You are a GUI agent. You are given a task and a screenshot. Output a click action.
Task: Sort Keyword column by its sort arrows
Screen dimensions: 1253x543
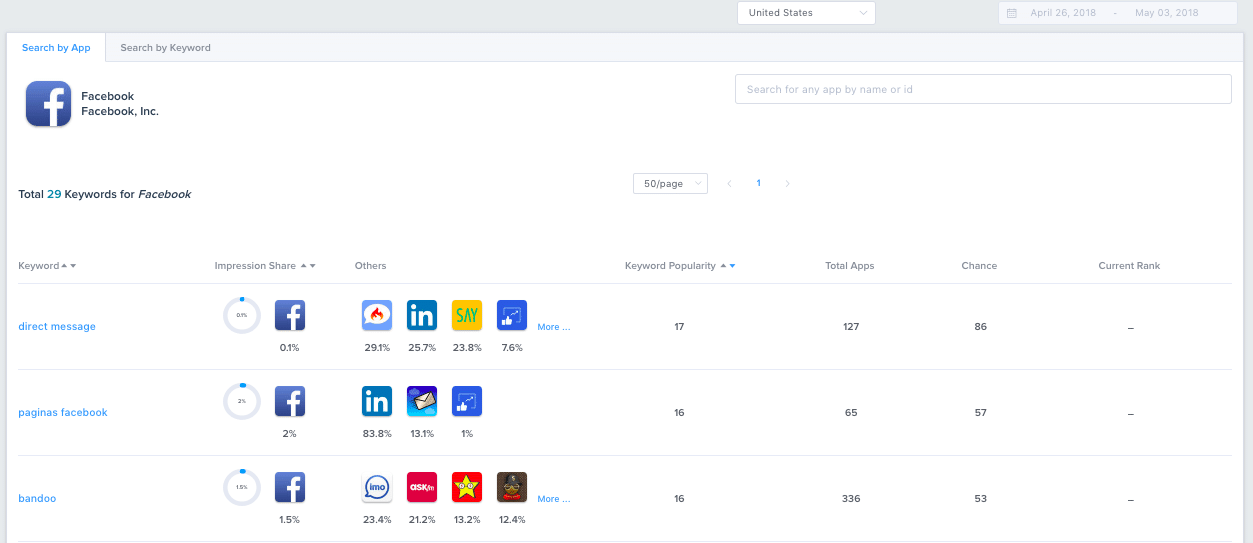(x=69, y=266)
